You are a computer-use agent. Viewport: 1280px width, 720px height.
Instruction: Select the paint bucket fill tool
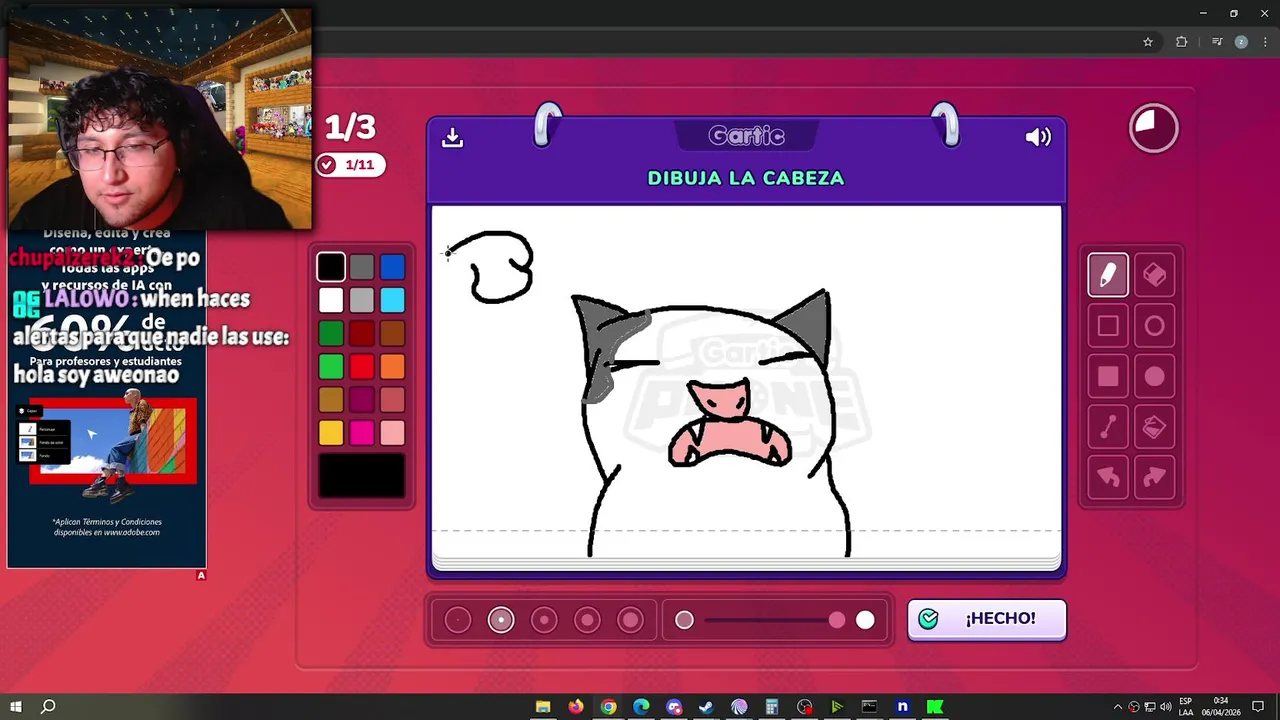(1154, 428)
